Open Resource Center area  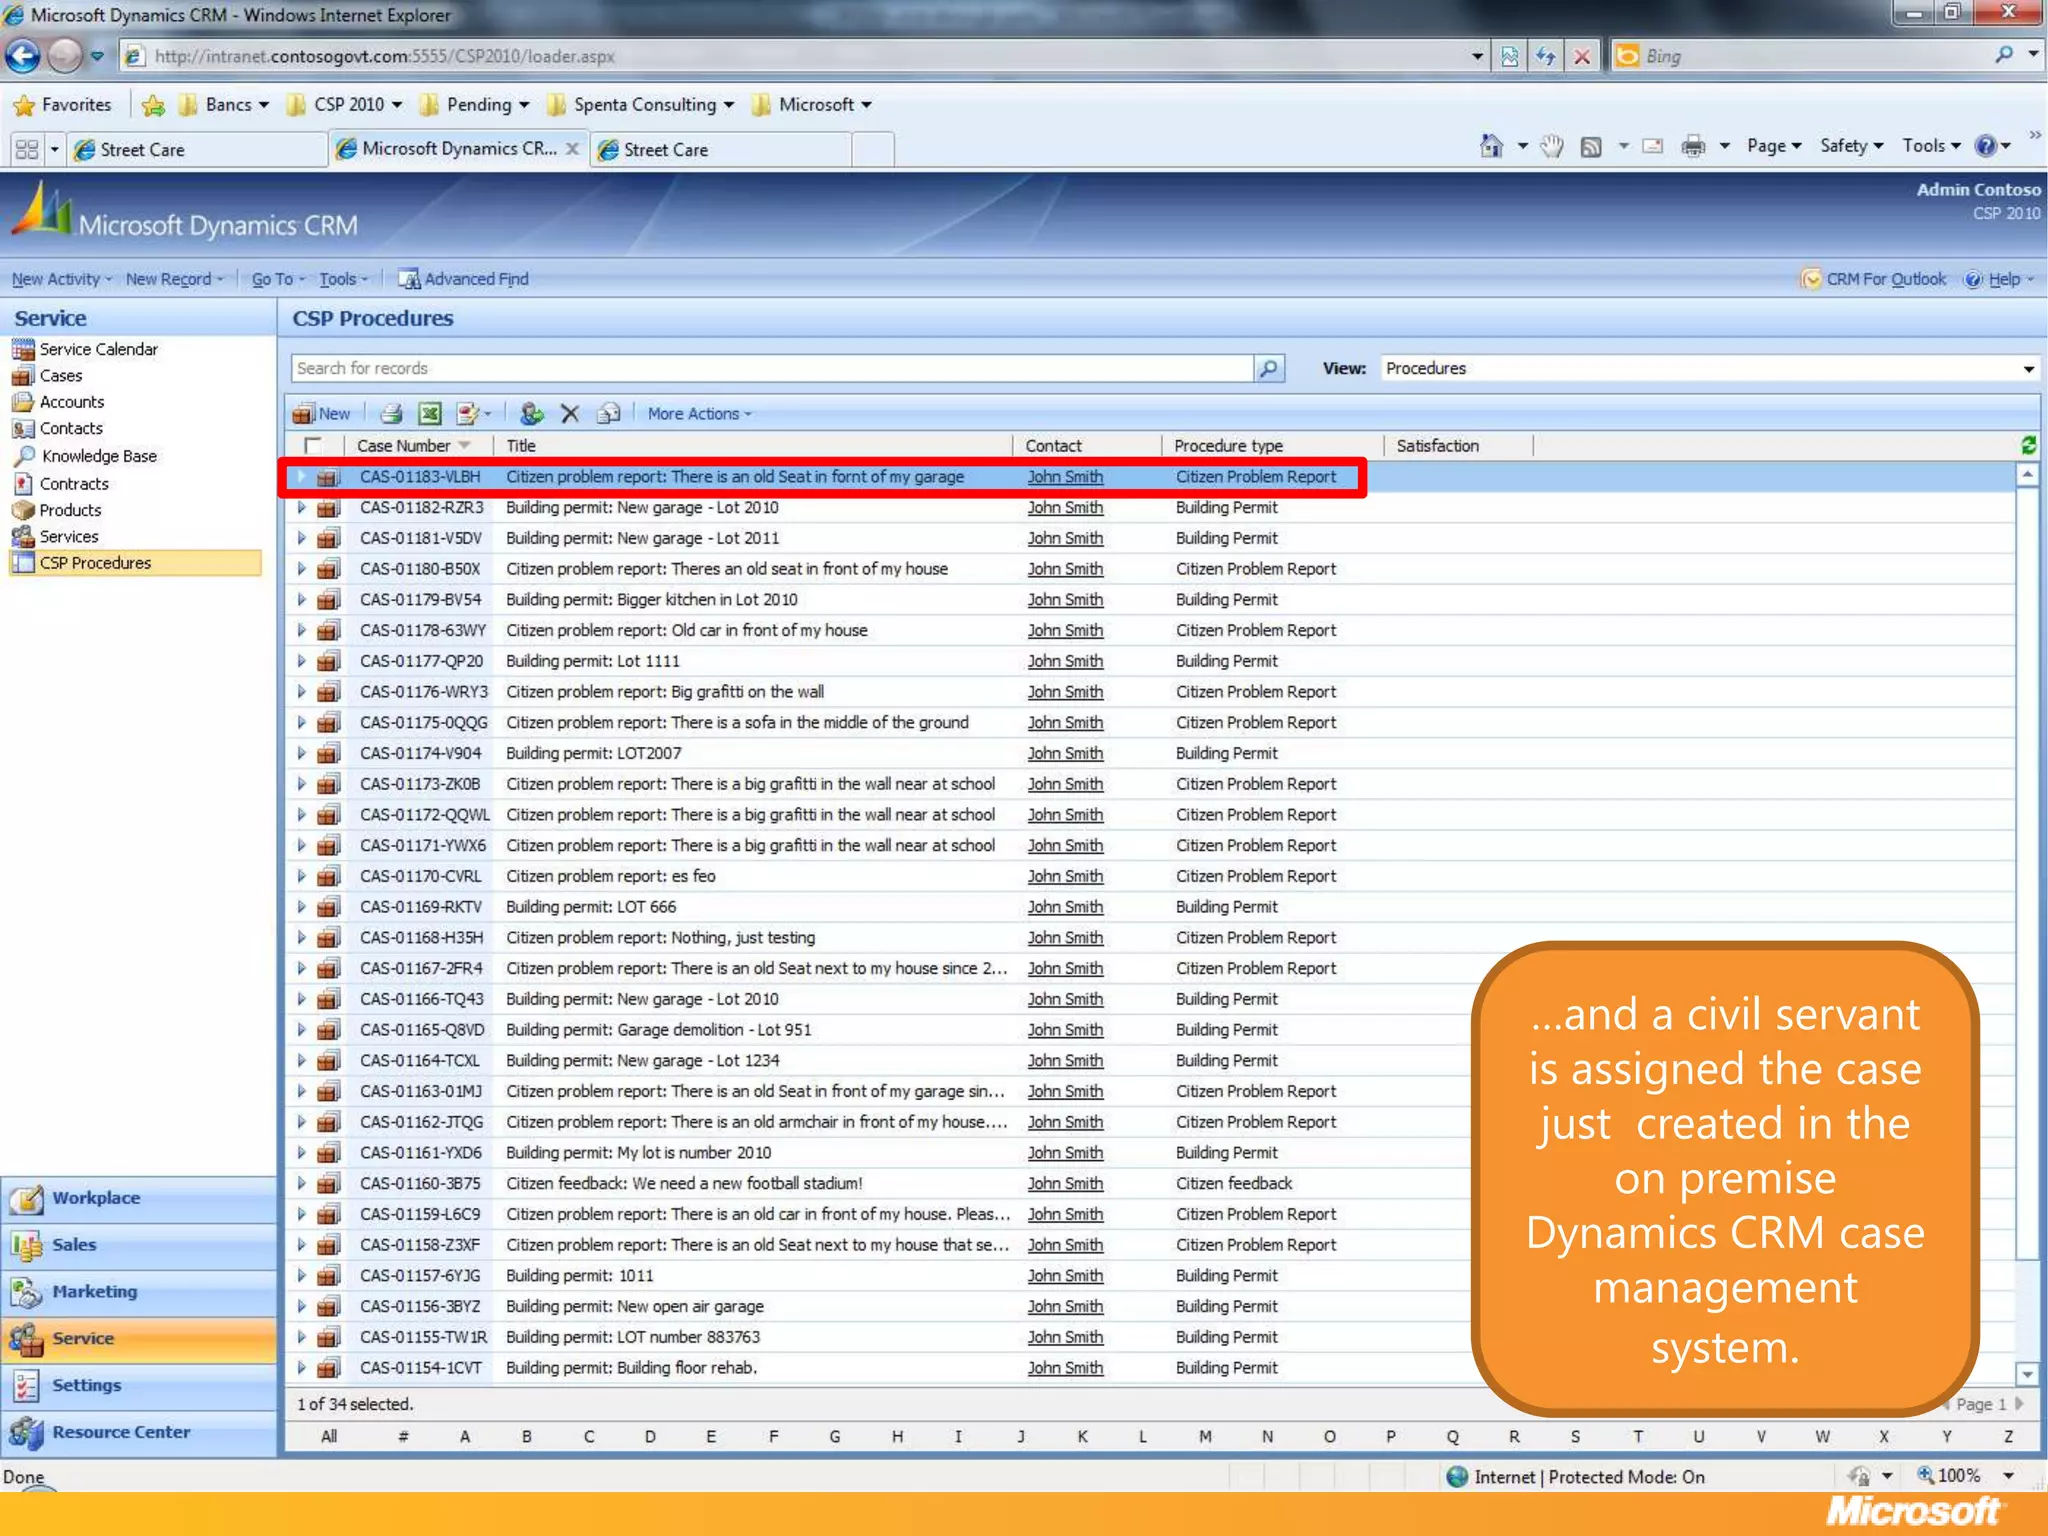(x=139, y=1432)
